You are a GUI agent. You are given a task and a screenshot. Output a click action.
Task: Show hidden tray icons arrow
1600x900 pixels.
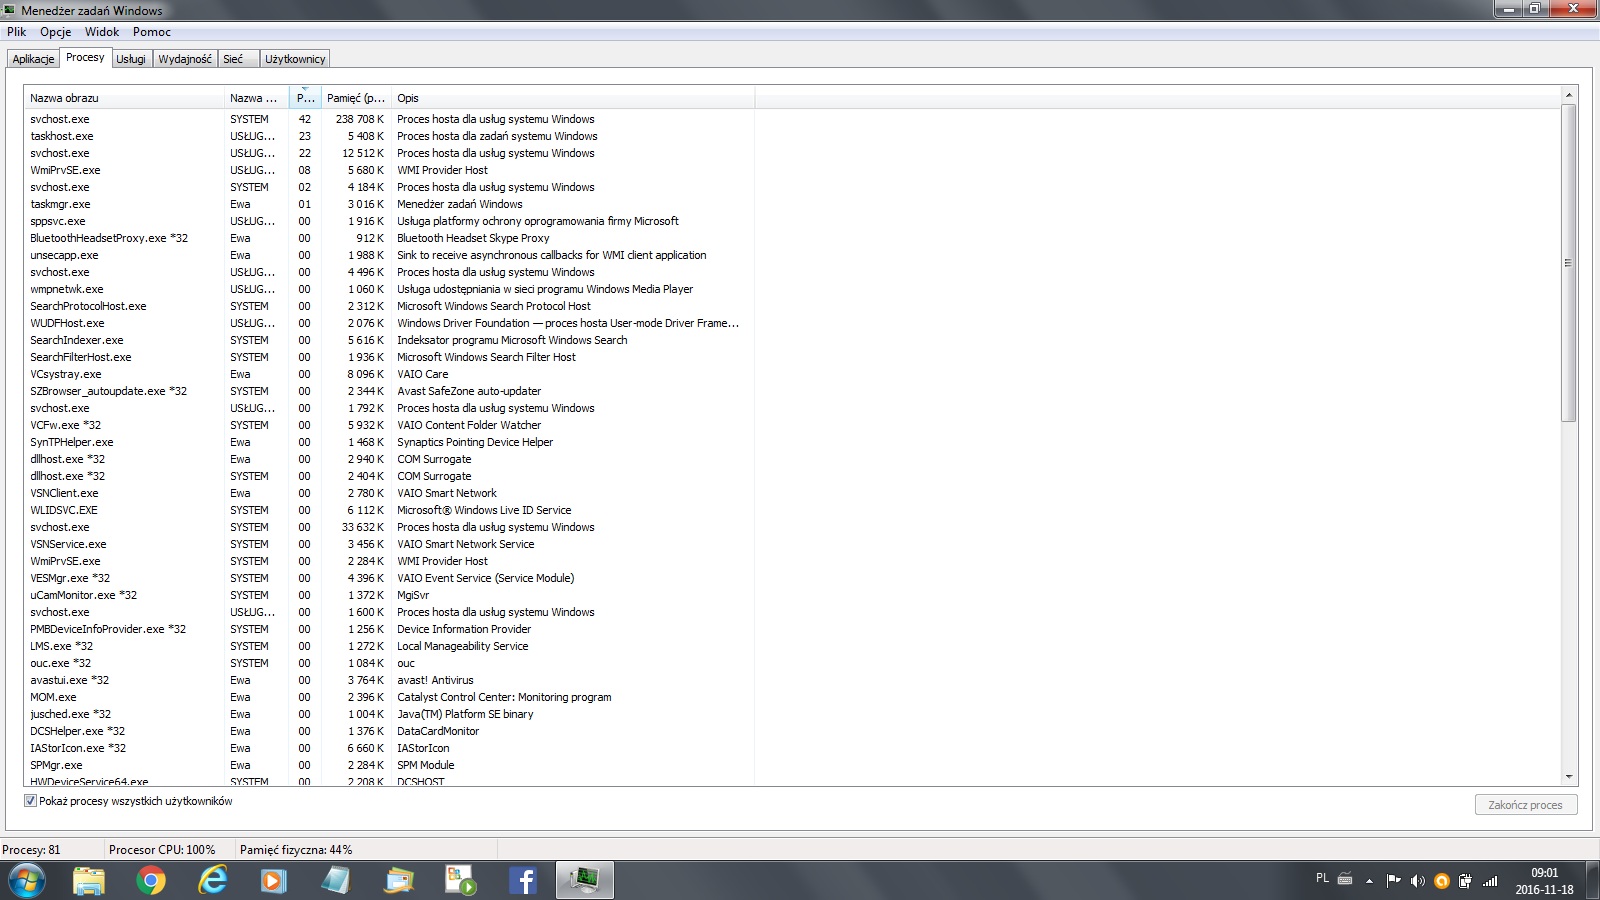(1369, 881)
